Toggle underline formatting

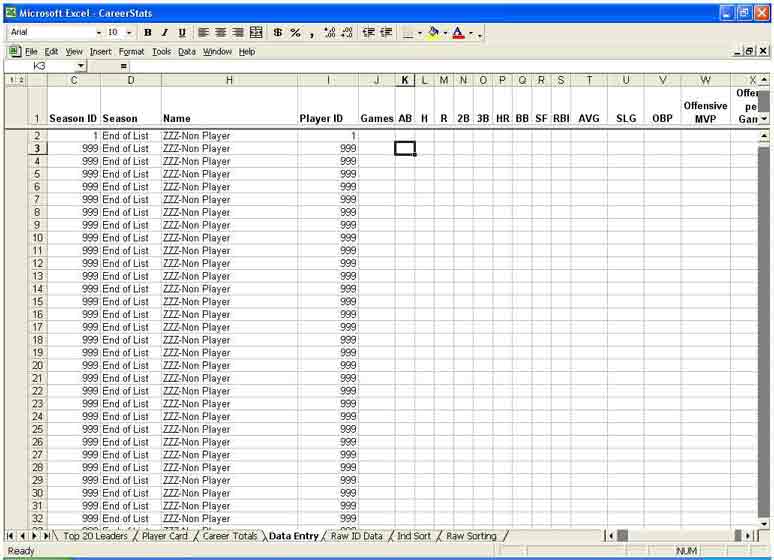point(182,33)
